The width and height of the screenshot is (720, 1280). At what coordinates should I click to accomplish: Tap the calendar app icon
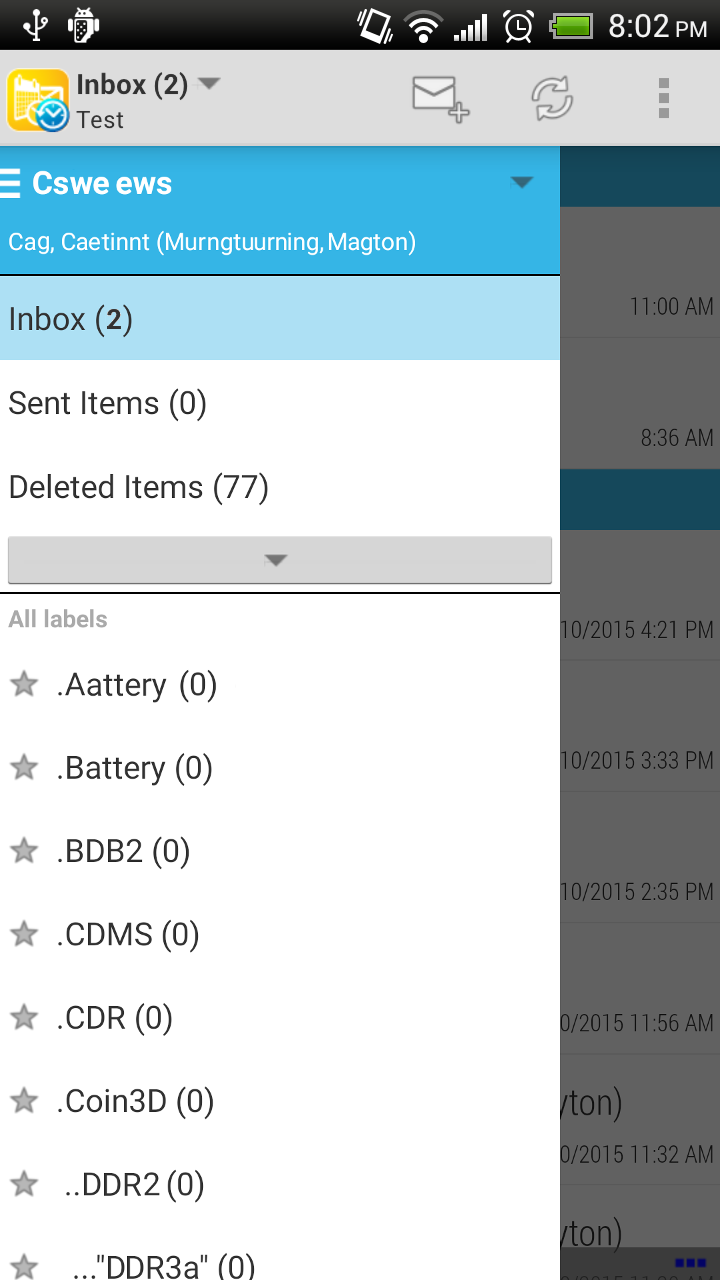(x=38, y=100)
